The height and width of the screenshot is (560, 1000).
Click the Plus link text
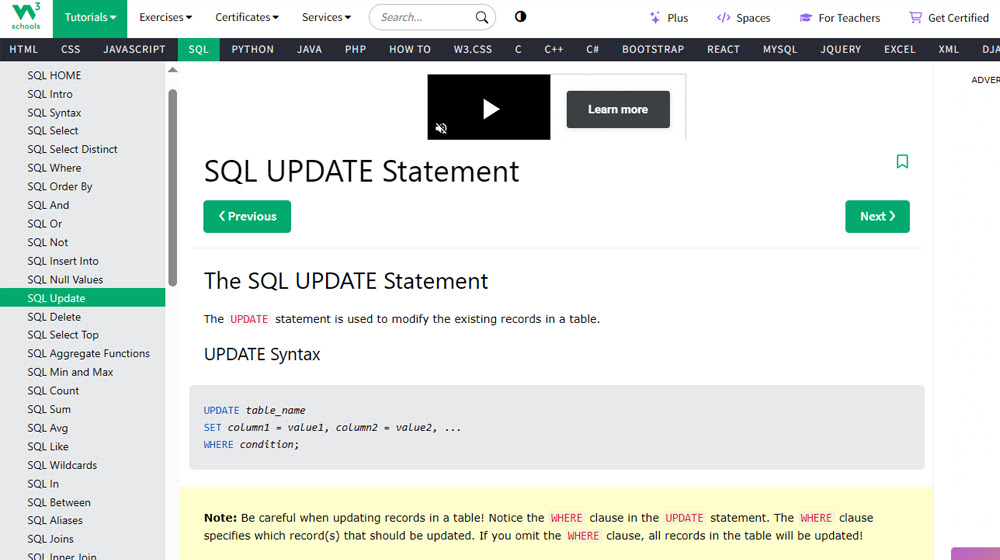pos(677,18)
